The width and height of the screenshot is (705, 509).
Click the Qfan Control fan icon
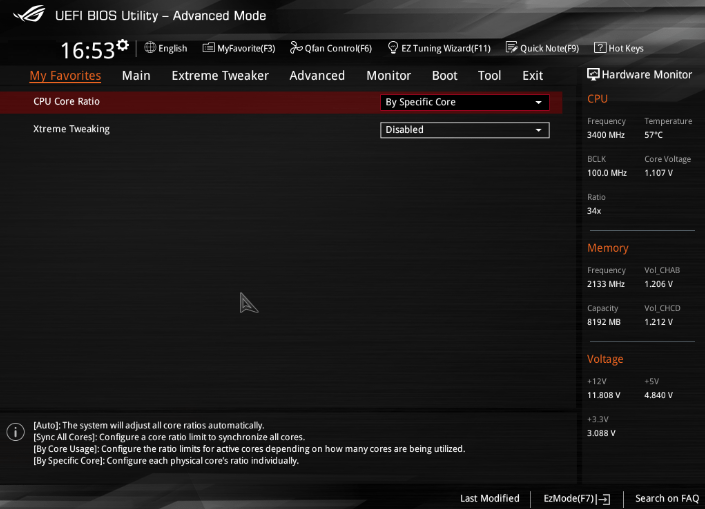(x=296, y=47)
